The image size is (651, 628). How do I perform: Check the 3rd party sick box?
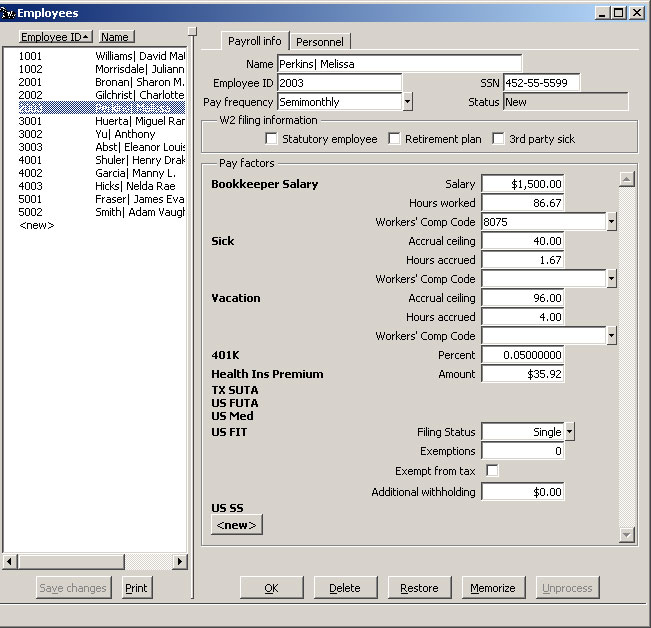pos(498,139)
